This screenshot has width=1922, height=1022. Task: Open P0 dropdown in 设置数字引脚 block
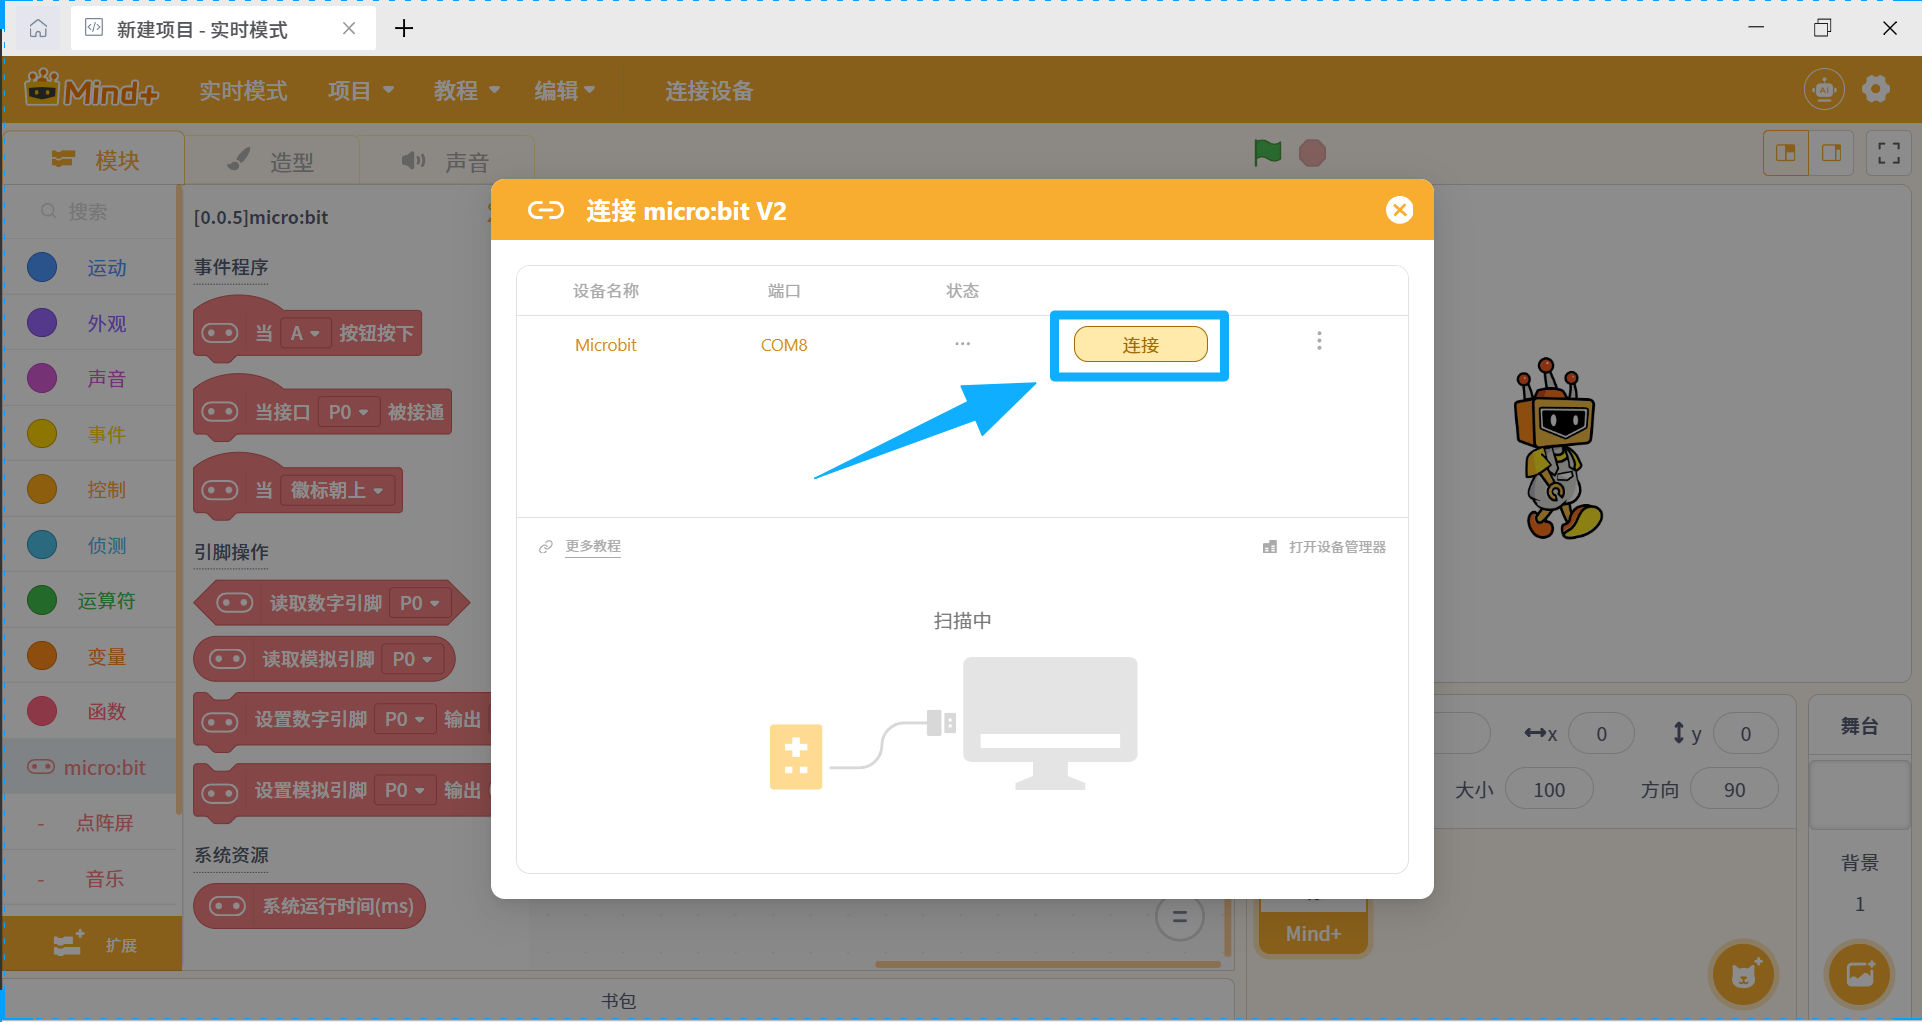tap(405, 719)
